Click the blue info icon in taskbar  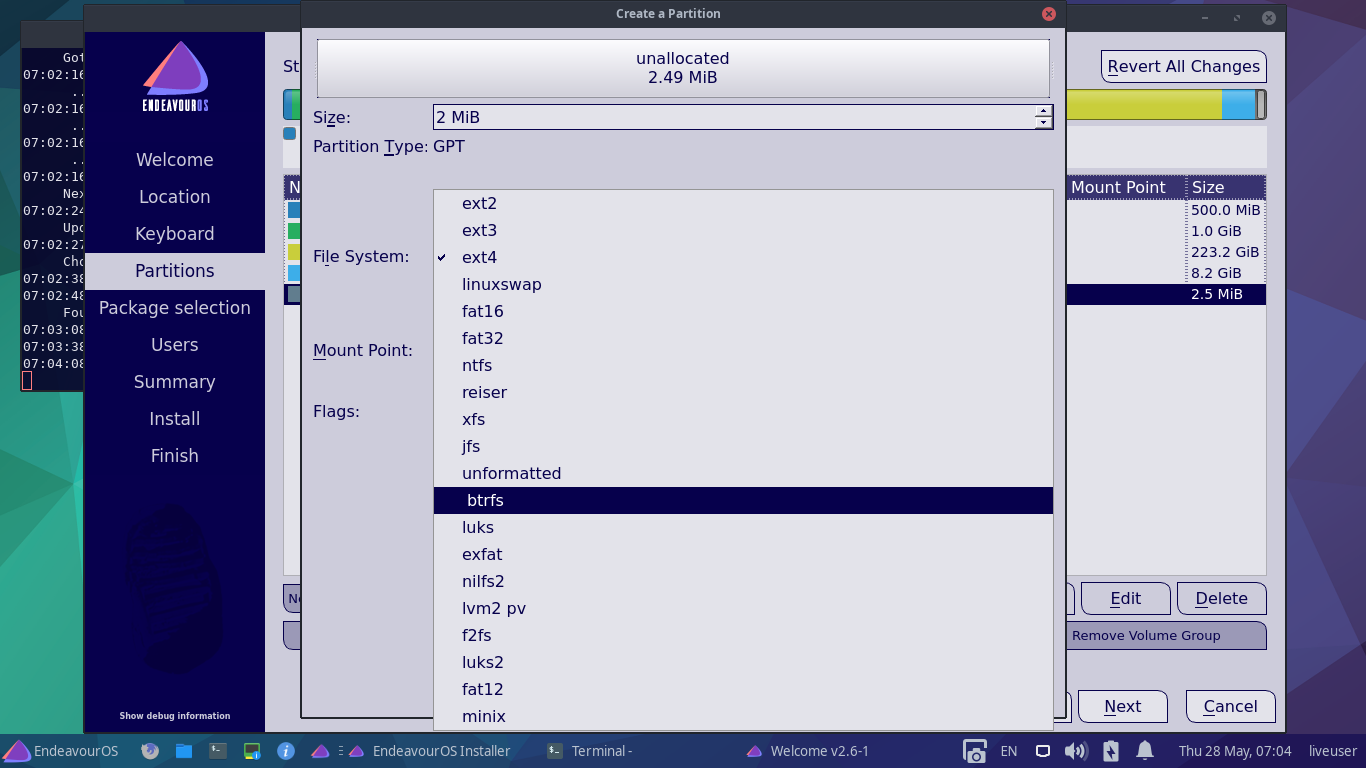(286, 751)
